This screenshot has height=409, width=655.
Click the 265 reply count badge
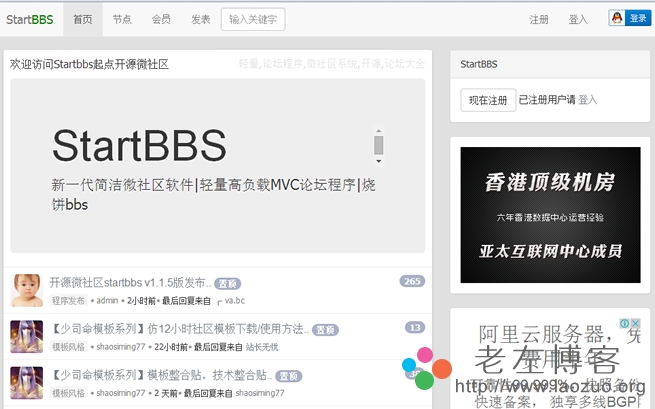click(412, 281)
